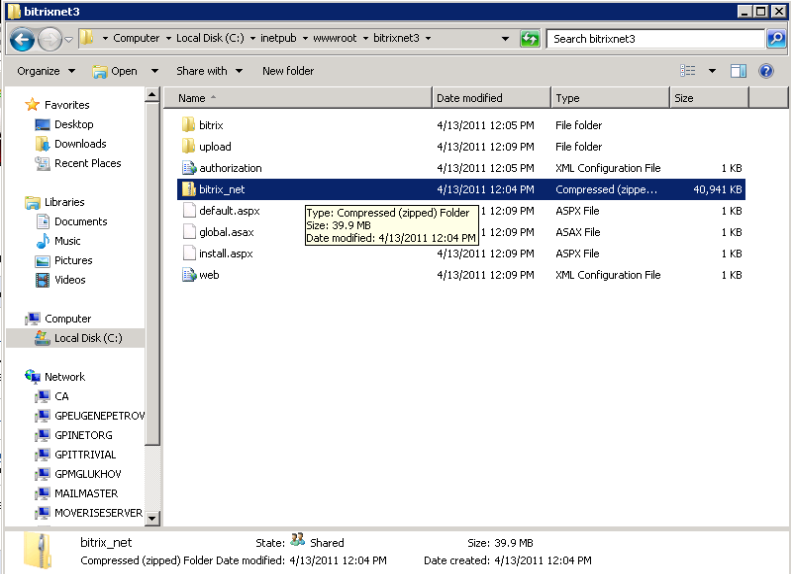This screenshot has width=793, height=575.
Task: Open the Organize menu
Action: pos(46,71)
